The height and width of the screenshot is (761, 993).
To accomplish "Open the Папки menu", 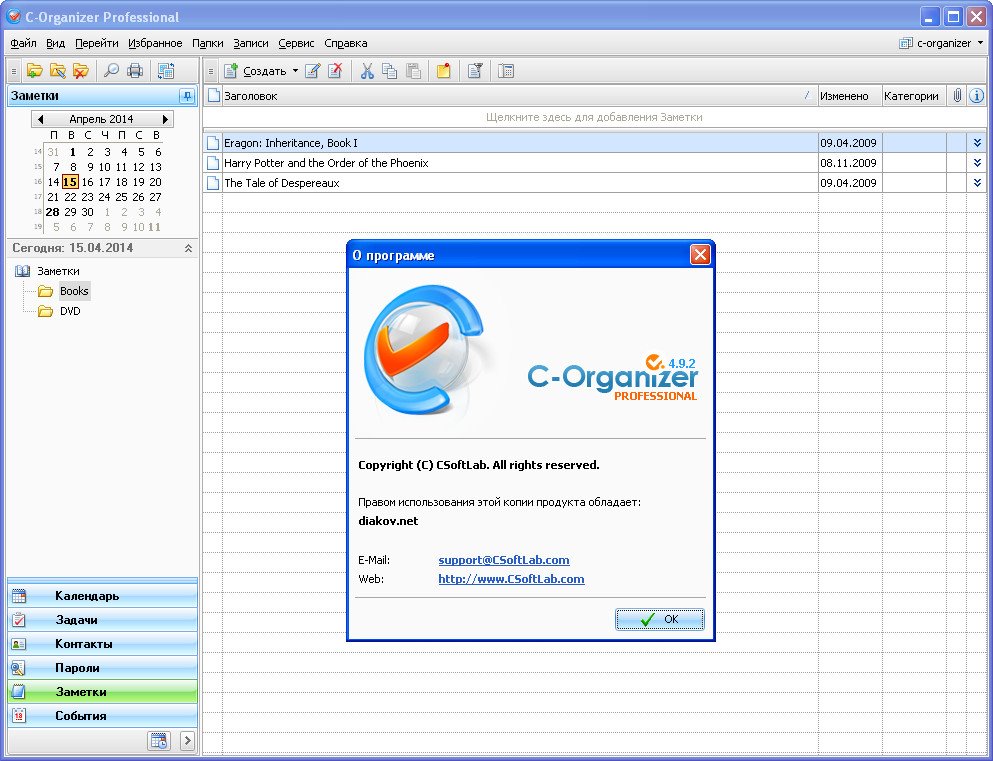I will tap(208, 43).
